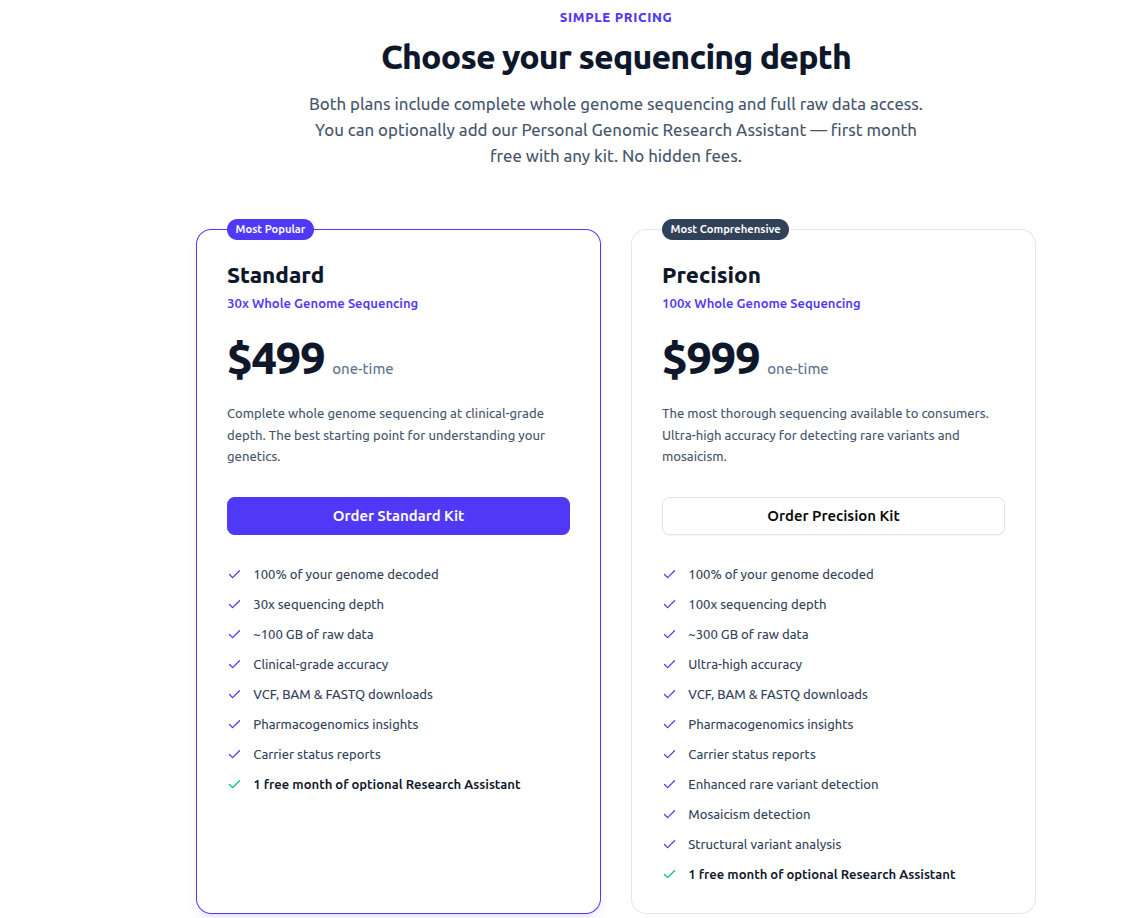The image size is (1132, 918).
Task: Click 100x Whole Genome Sequencing subtitle
Action: pyautogui.click(x=761, y=303)
